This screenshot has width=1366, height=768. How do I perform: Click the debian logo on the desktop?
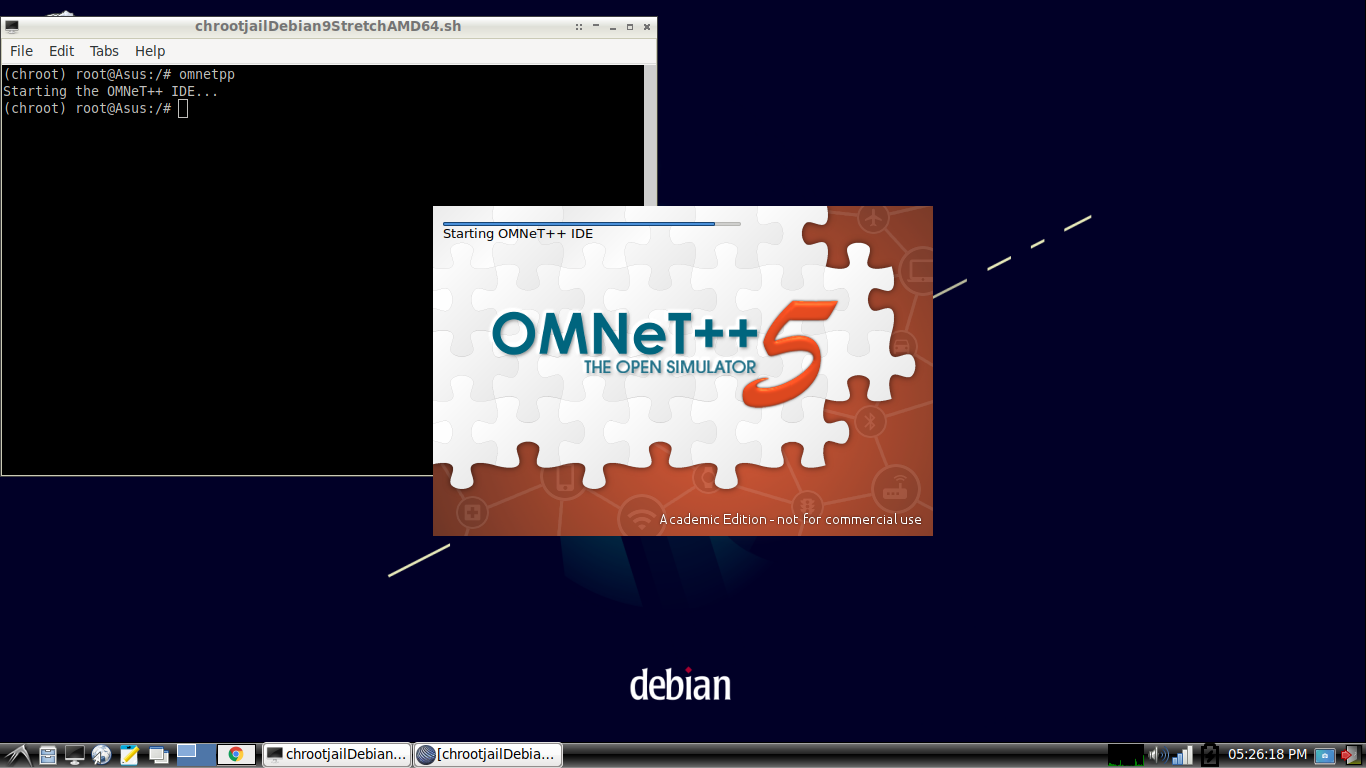click(680, 683)
